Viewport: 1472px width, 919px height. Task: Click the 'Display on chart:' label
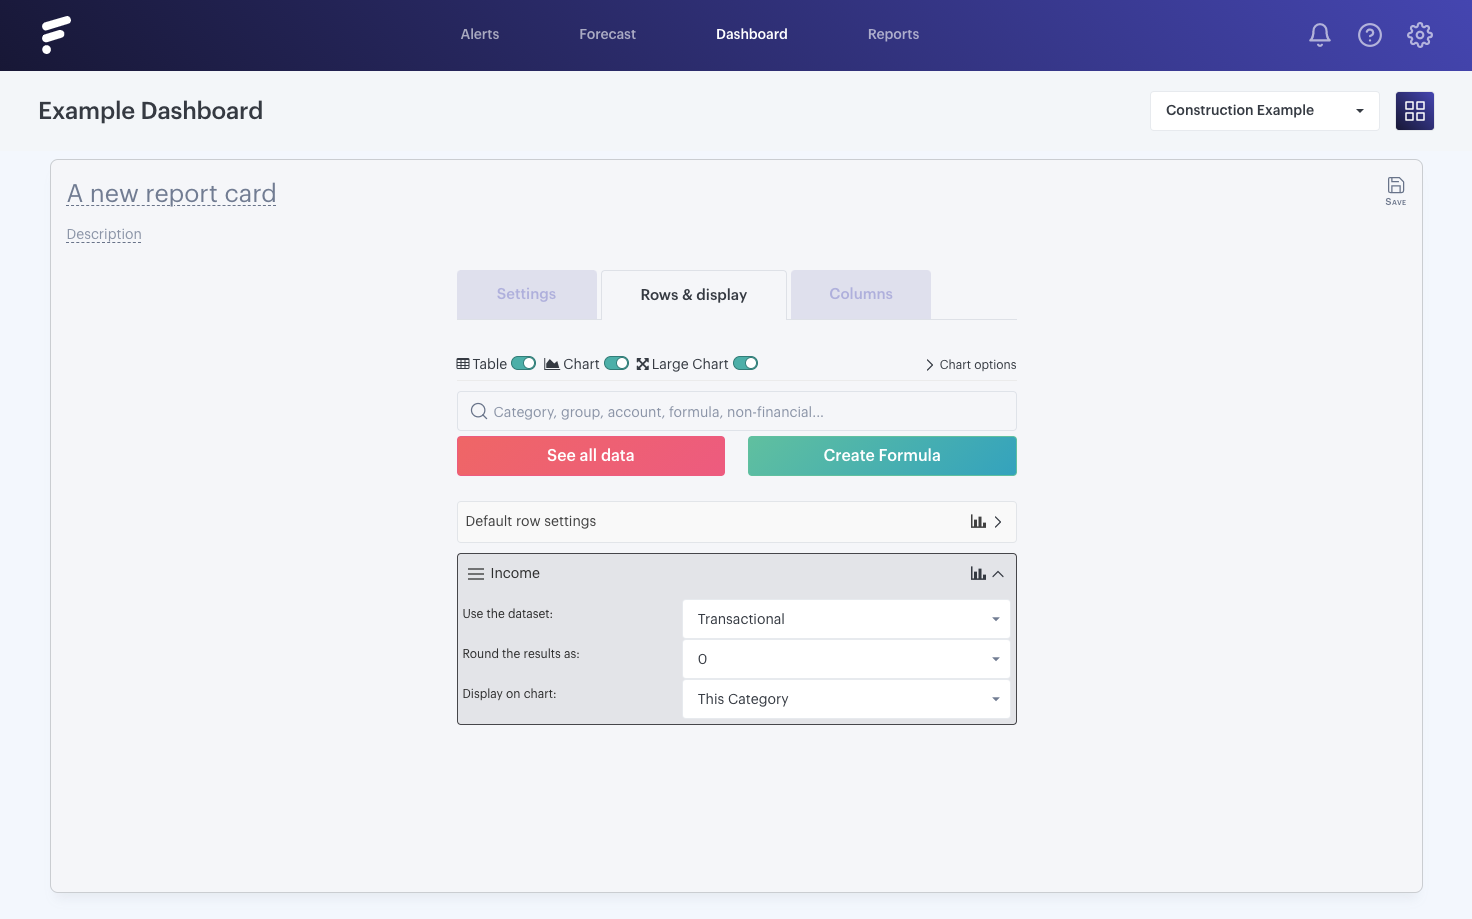click(510, 694)
